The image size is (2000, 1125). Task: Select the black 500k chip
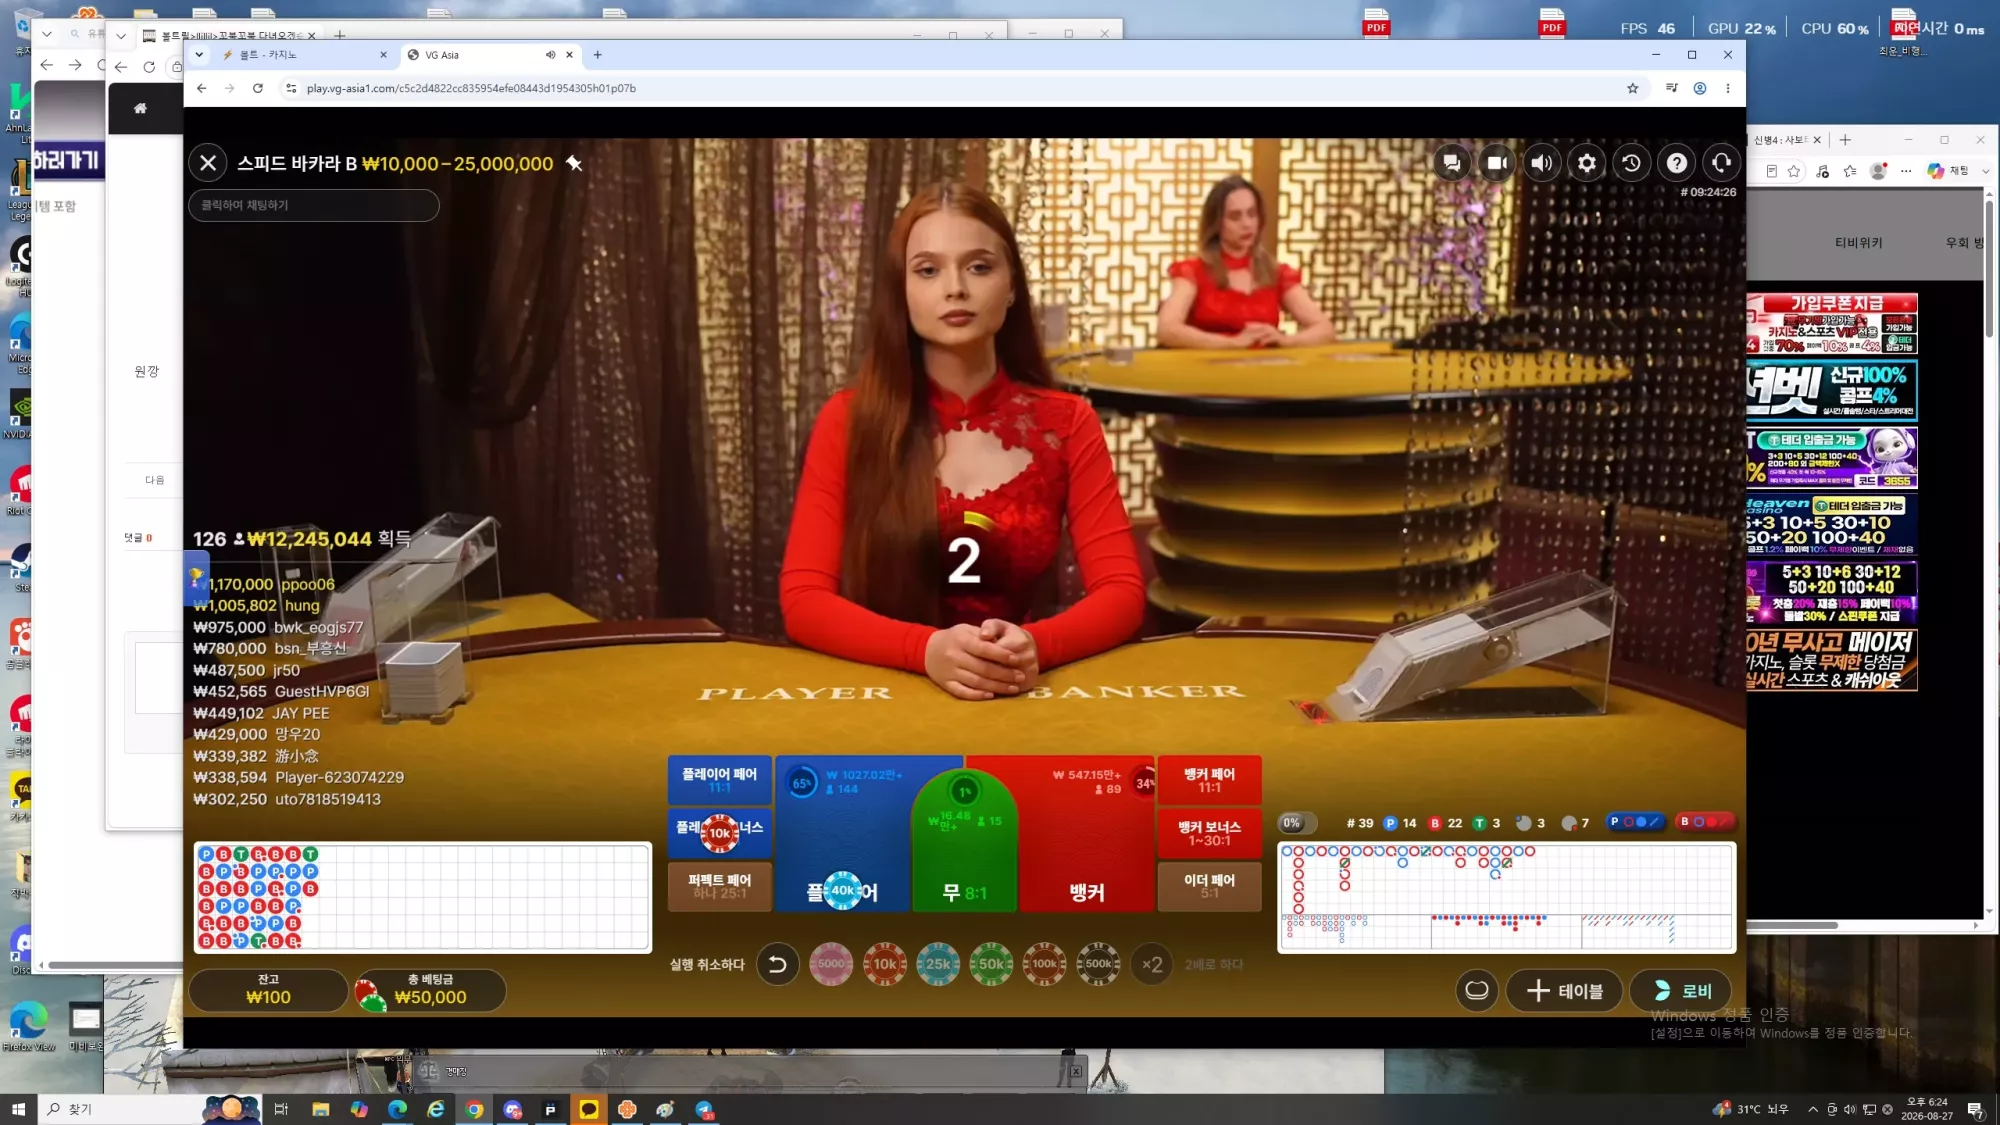tap(1098, 965)
